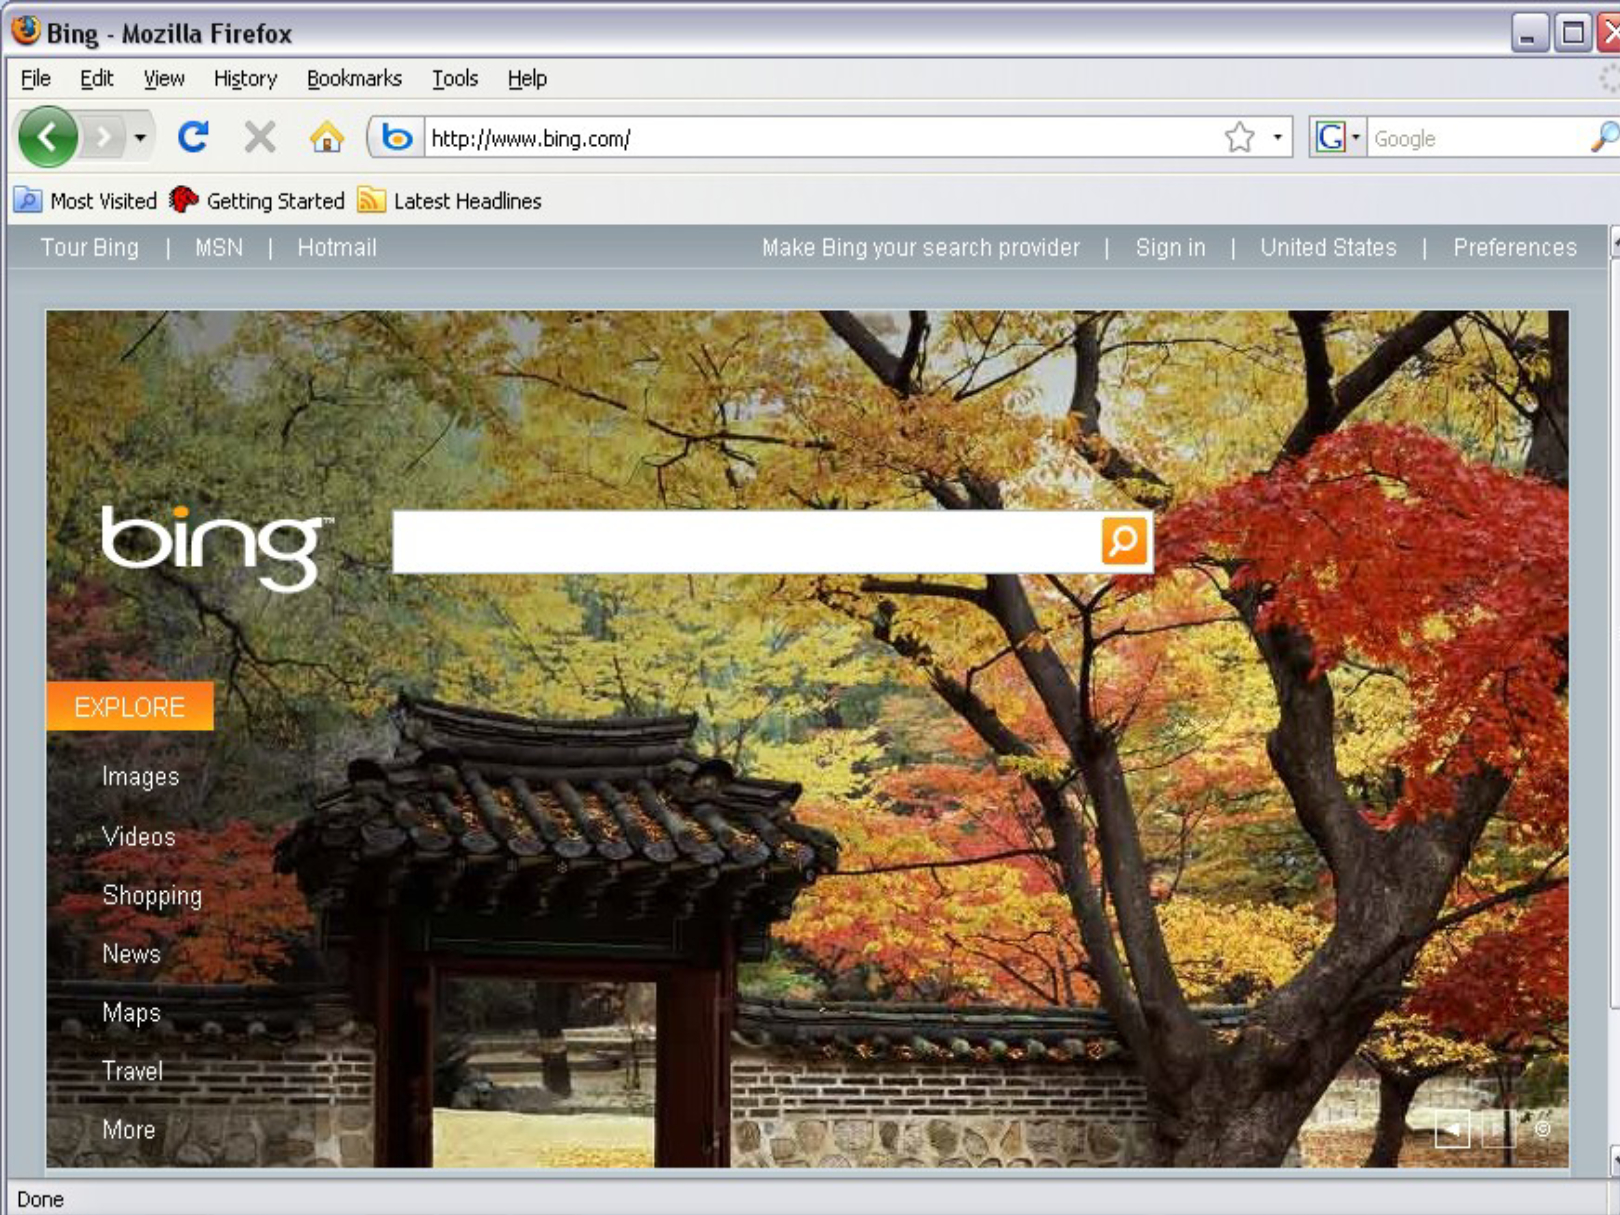Show the next background image arrow
This screenshot has height=1215, width=1620.
pyautogui.click(x=1498, y=1129)
